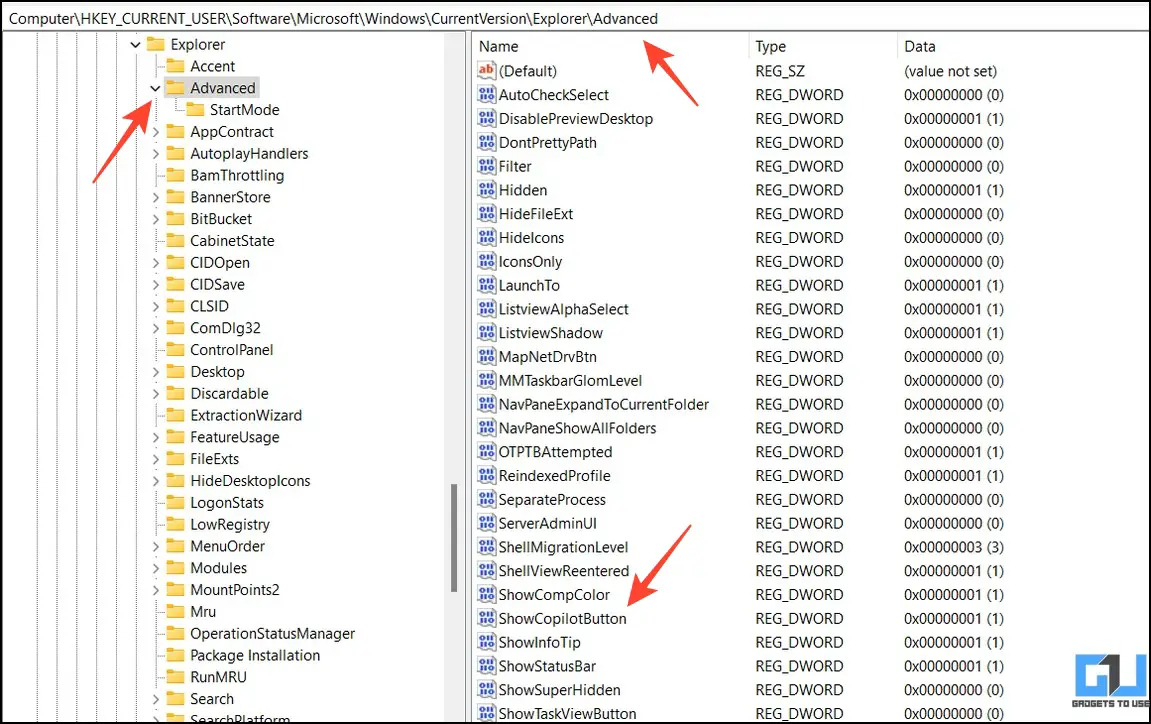Click the ShowSuperHidden DWORD icon
Image resolution: width=1151 pixels, height=724 pixels.
tap(486, 689)
